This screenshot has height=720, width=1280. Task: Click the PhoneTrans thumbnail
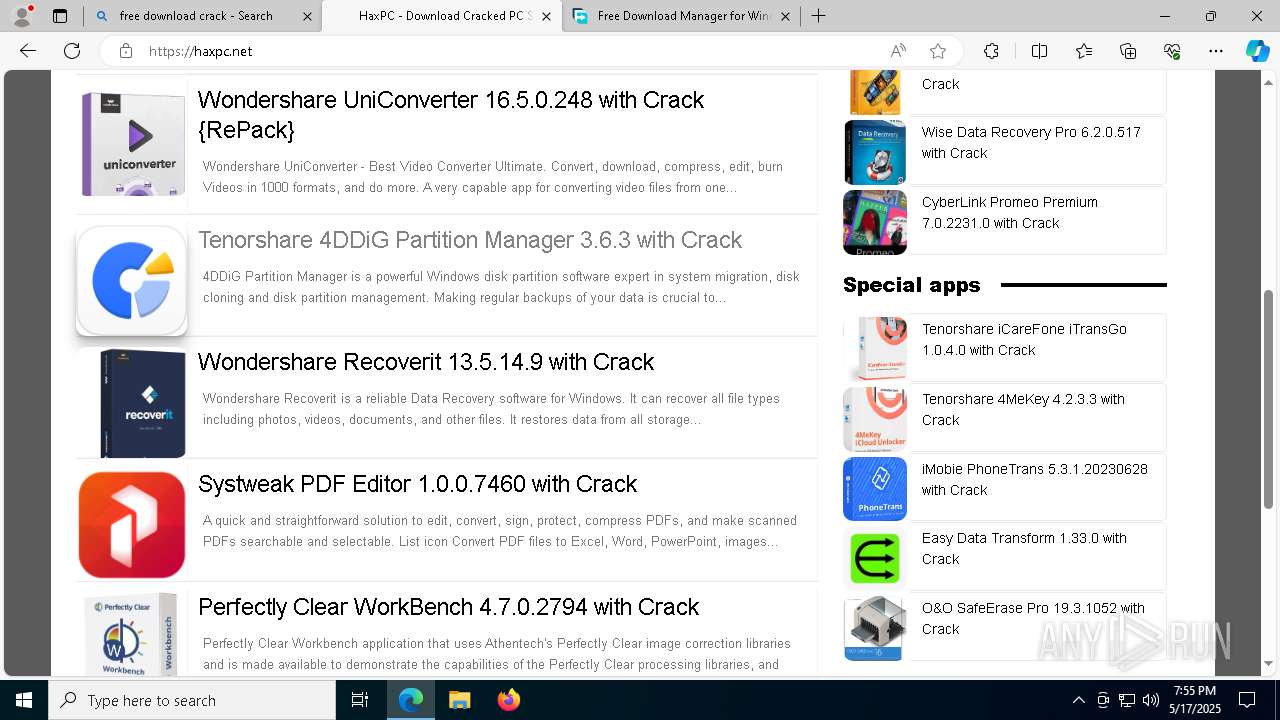[x=875, y=489]
